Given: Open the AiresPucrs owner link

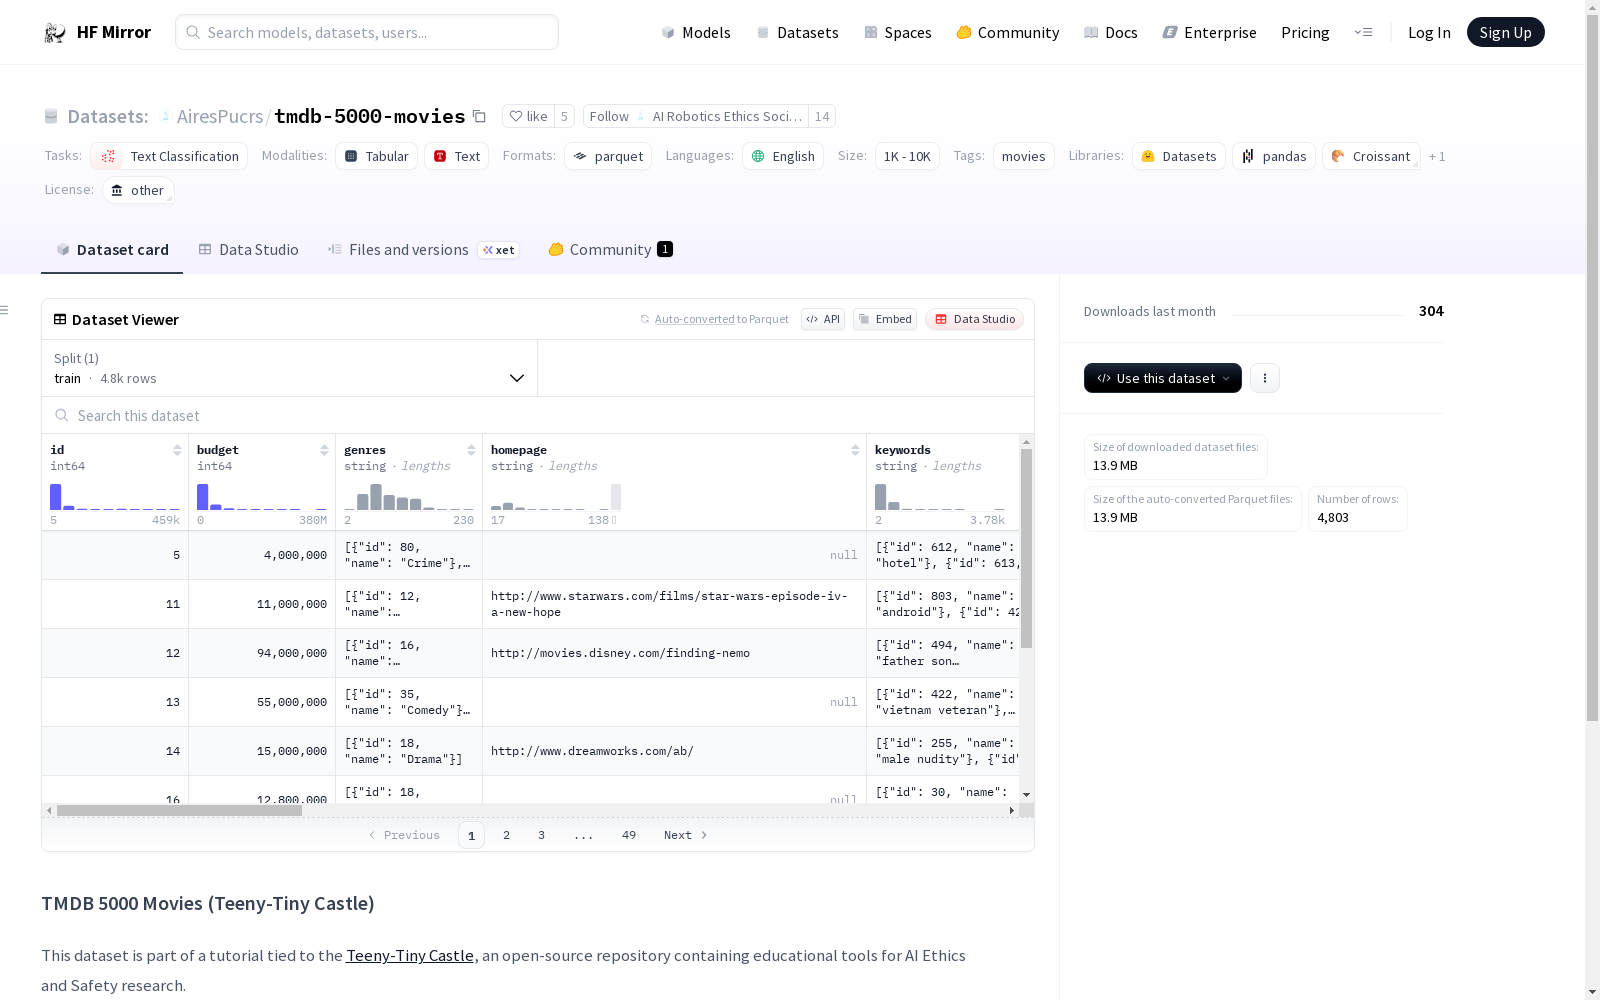Looking at the screenshot, I should [x=220, y=116].
